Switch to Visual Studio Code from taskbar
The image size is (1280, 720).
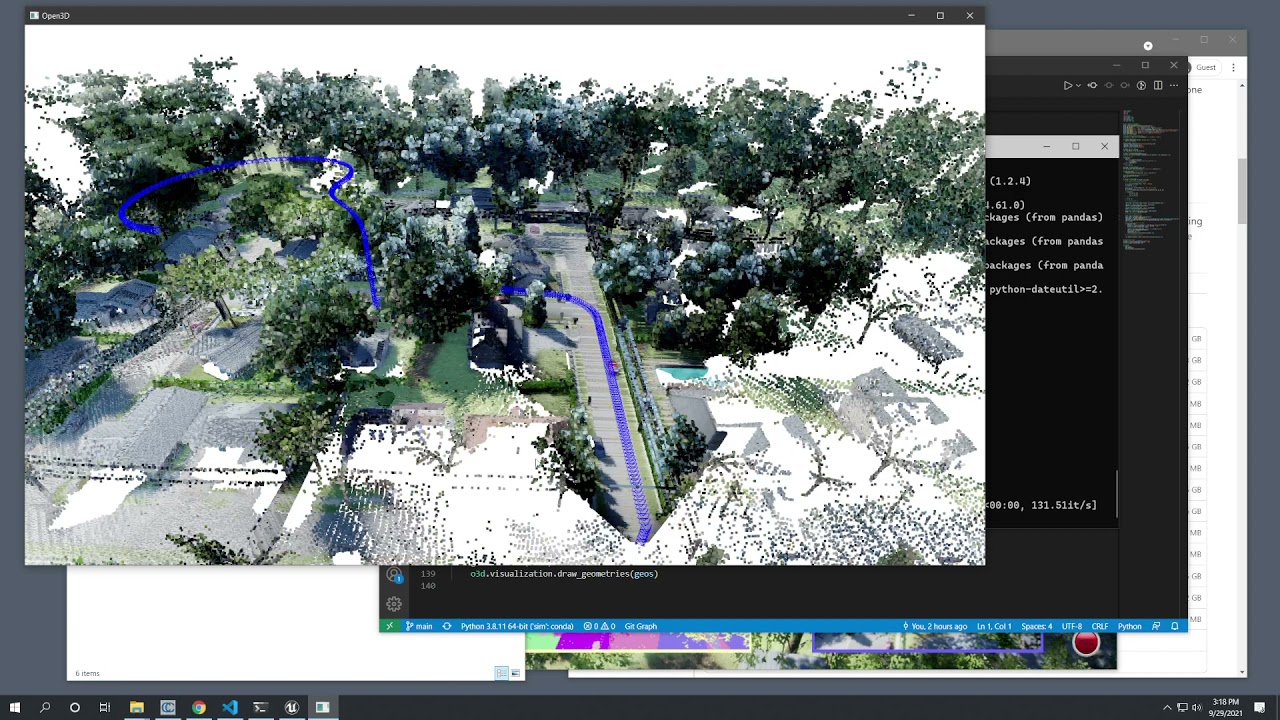229,708
